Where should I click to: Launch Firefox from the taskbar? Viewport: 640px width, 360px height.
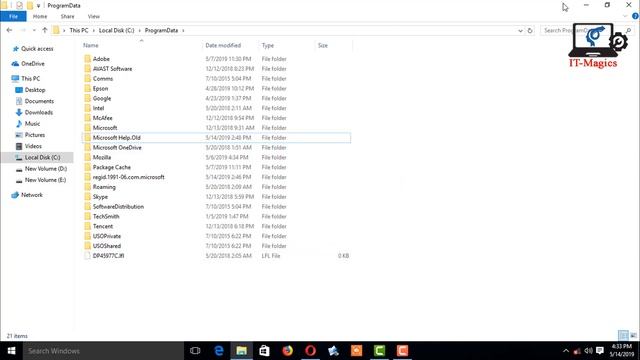click(287, 351)
